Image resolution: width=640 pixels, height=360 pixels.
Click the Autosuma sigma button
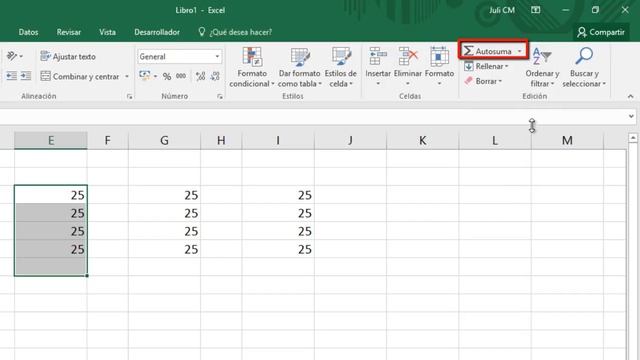487,51
